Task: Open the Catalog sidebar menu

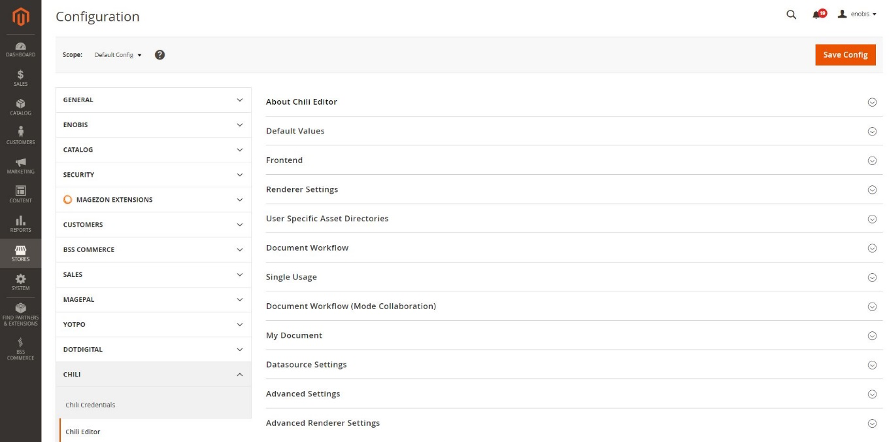Action: [21, 107]
